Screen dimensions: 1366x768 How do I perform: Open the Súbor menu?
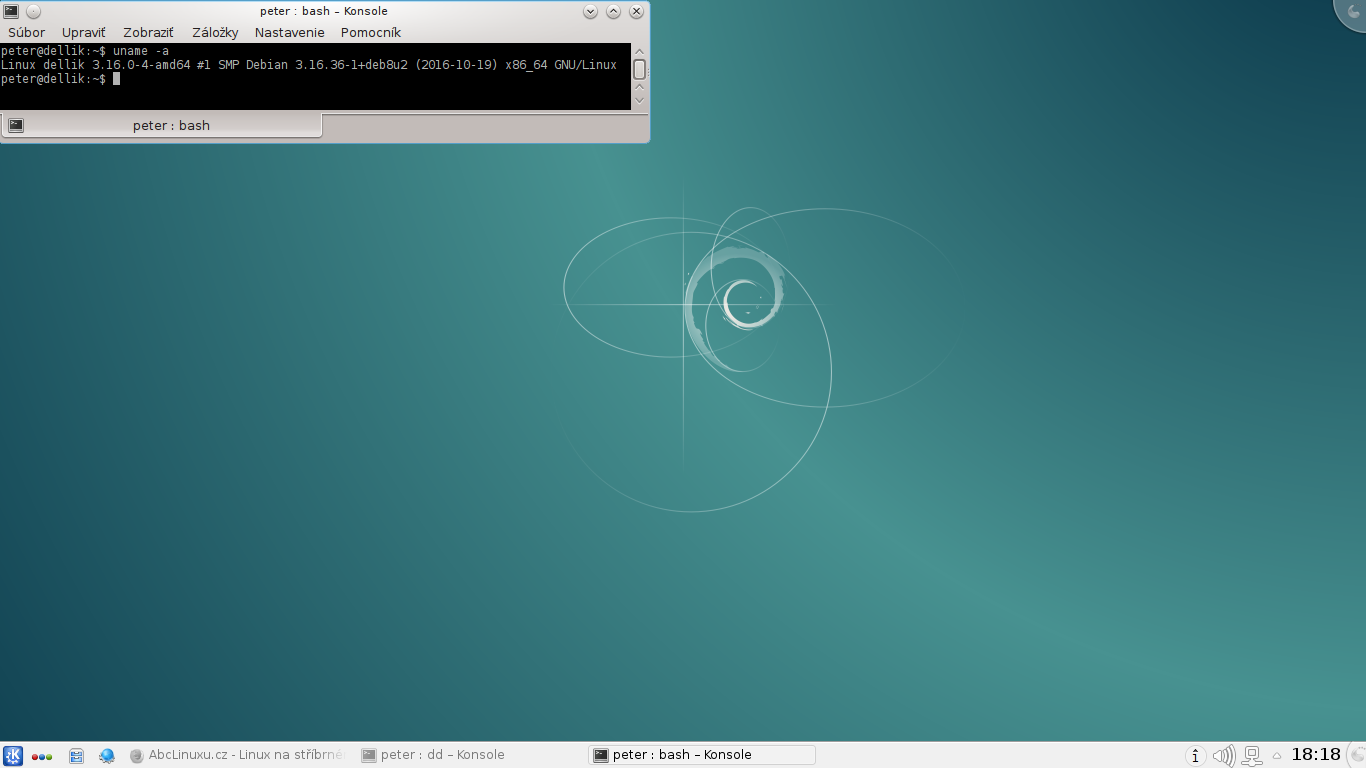27,32
